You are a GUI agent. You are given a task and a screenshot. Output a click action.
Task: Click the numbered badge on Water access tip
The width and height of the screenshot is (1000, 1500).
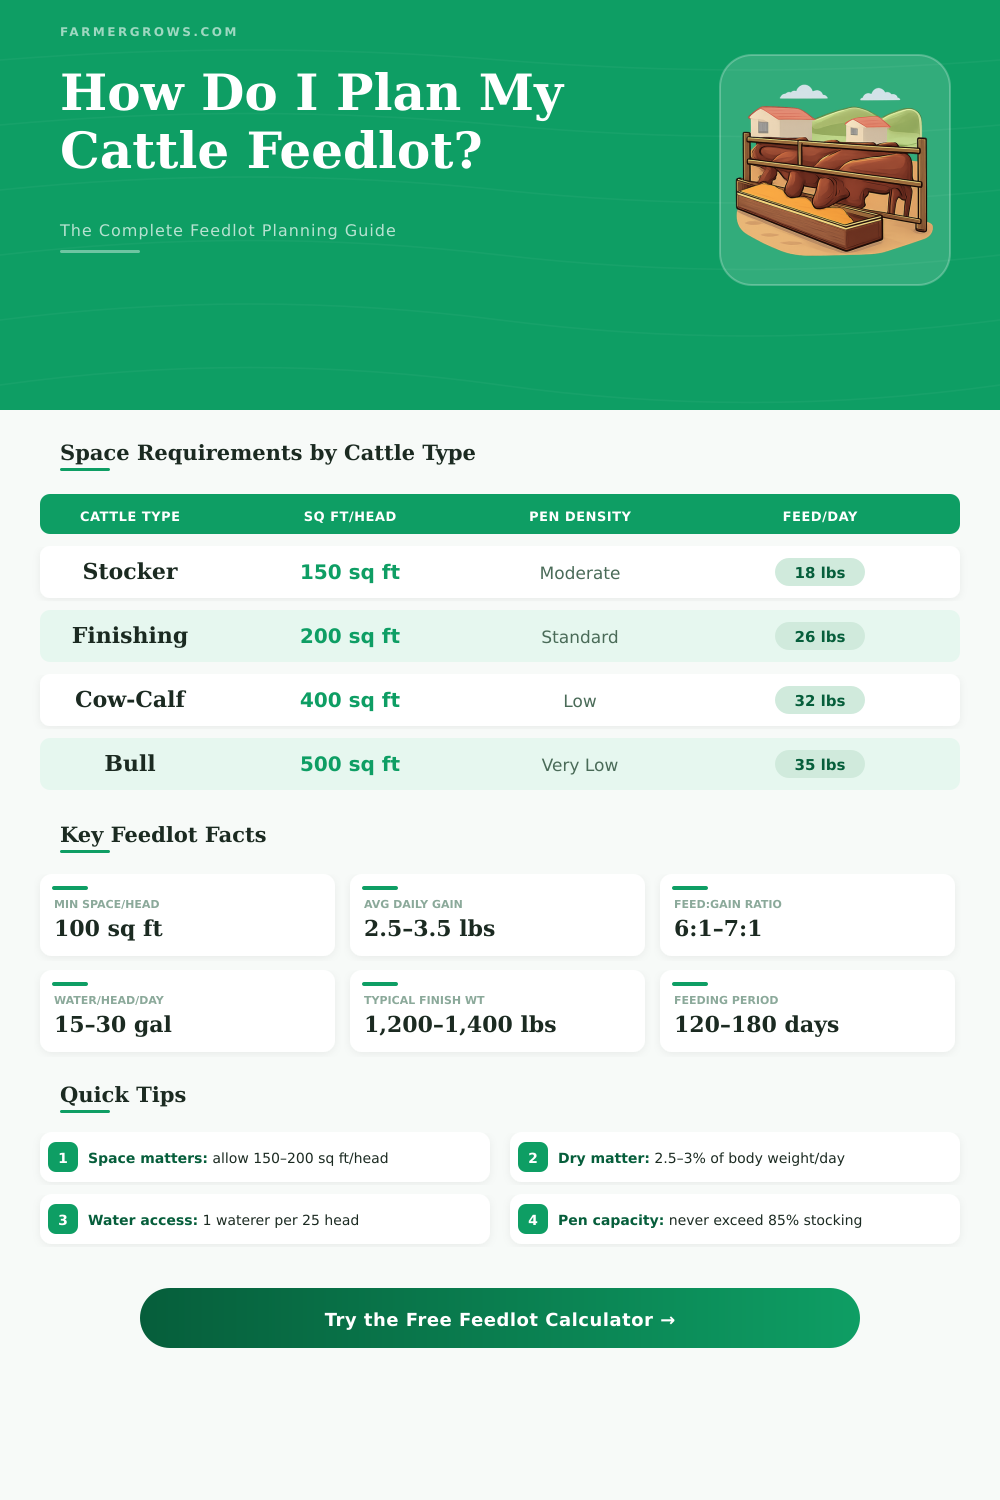coord(63,1219)
